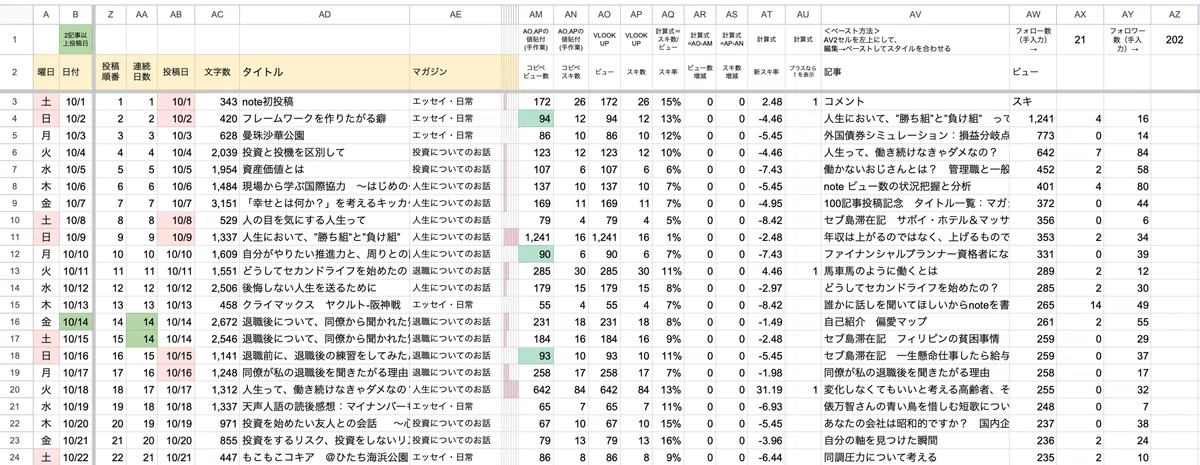Select the 2,672 character count cell
The width and height of the screenshot is (1200, 465).
point(217,322)
